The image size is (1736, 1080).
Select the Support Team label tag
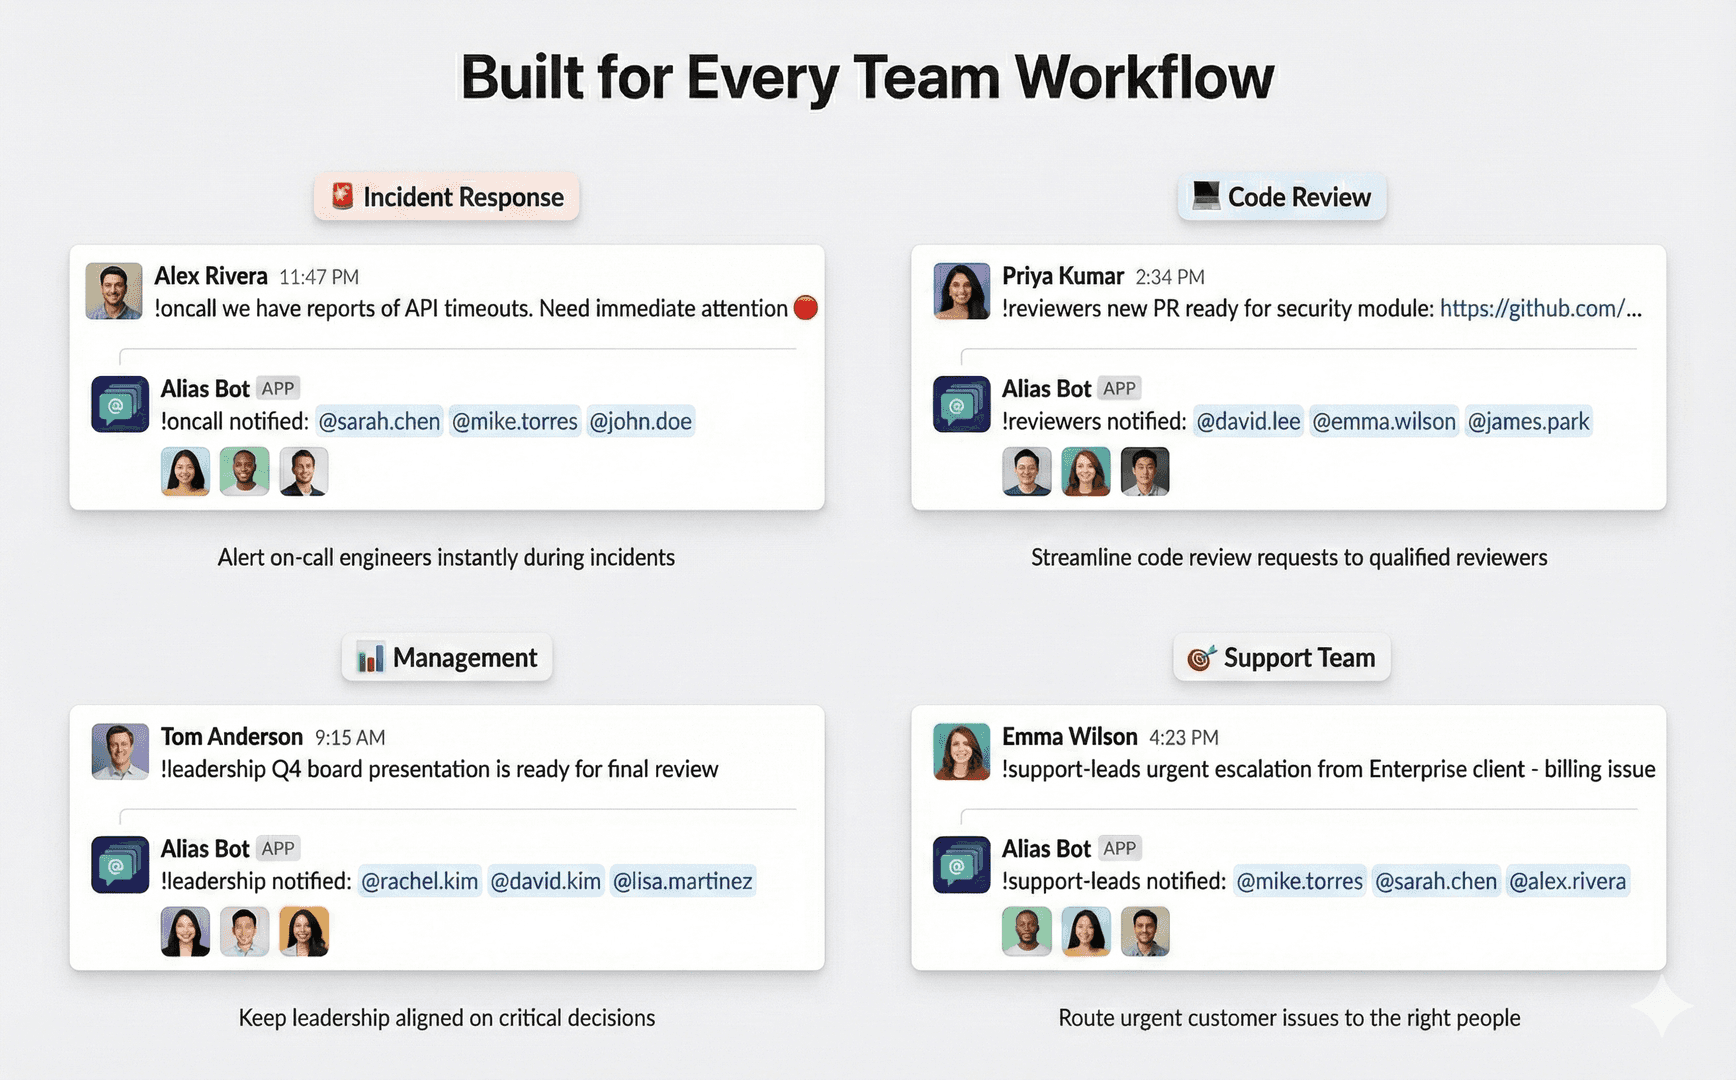click(x=1281, y=658)
